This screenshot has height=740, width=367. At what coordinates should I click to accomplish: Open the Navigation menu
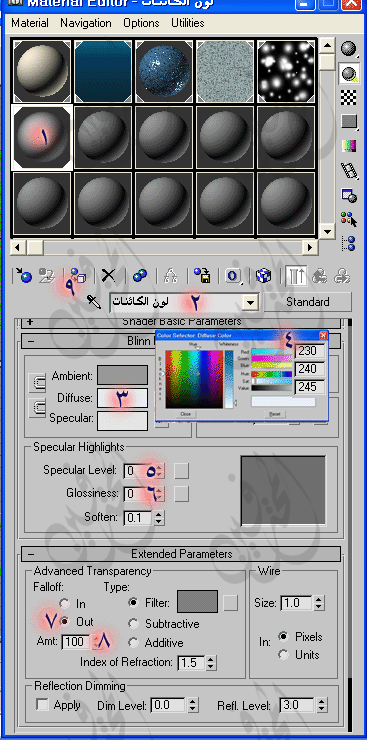coord(86,23)
